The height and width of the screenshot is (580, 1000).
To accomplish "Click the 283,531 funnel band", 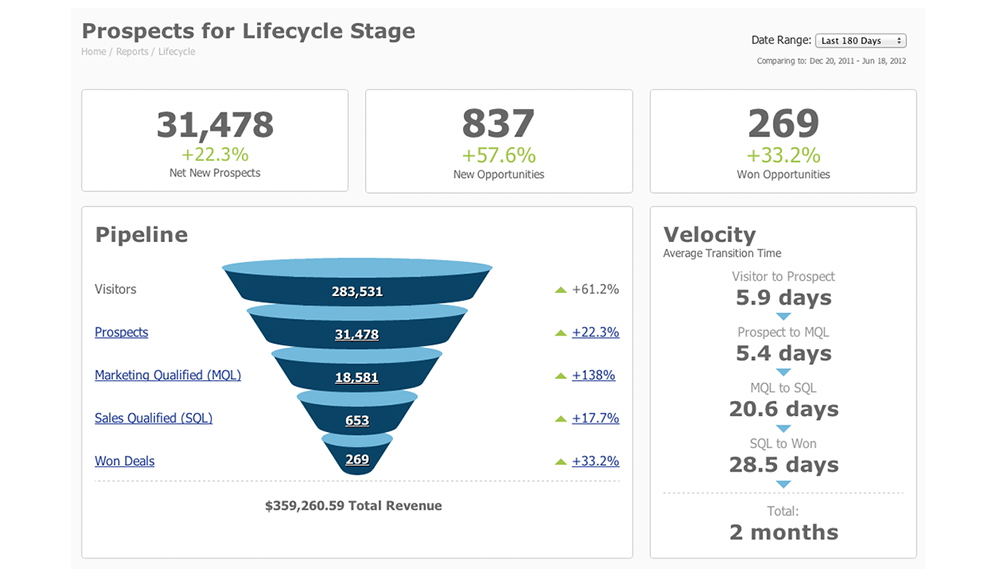I will tap(357, 291).
